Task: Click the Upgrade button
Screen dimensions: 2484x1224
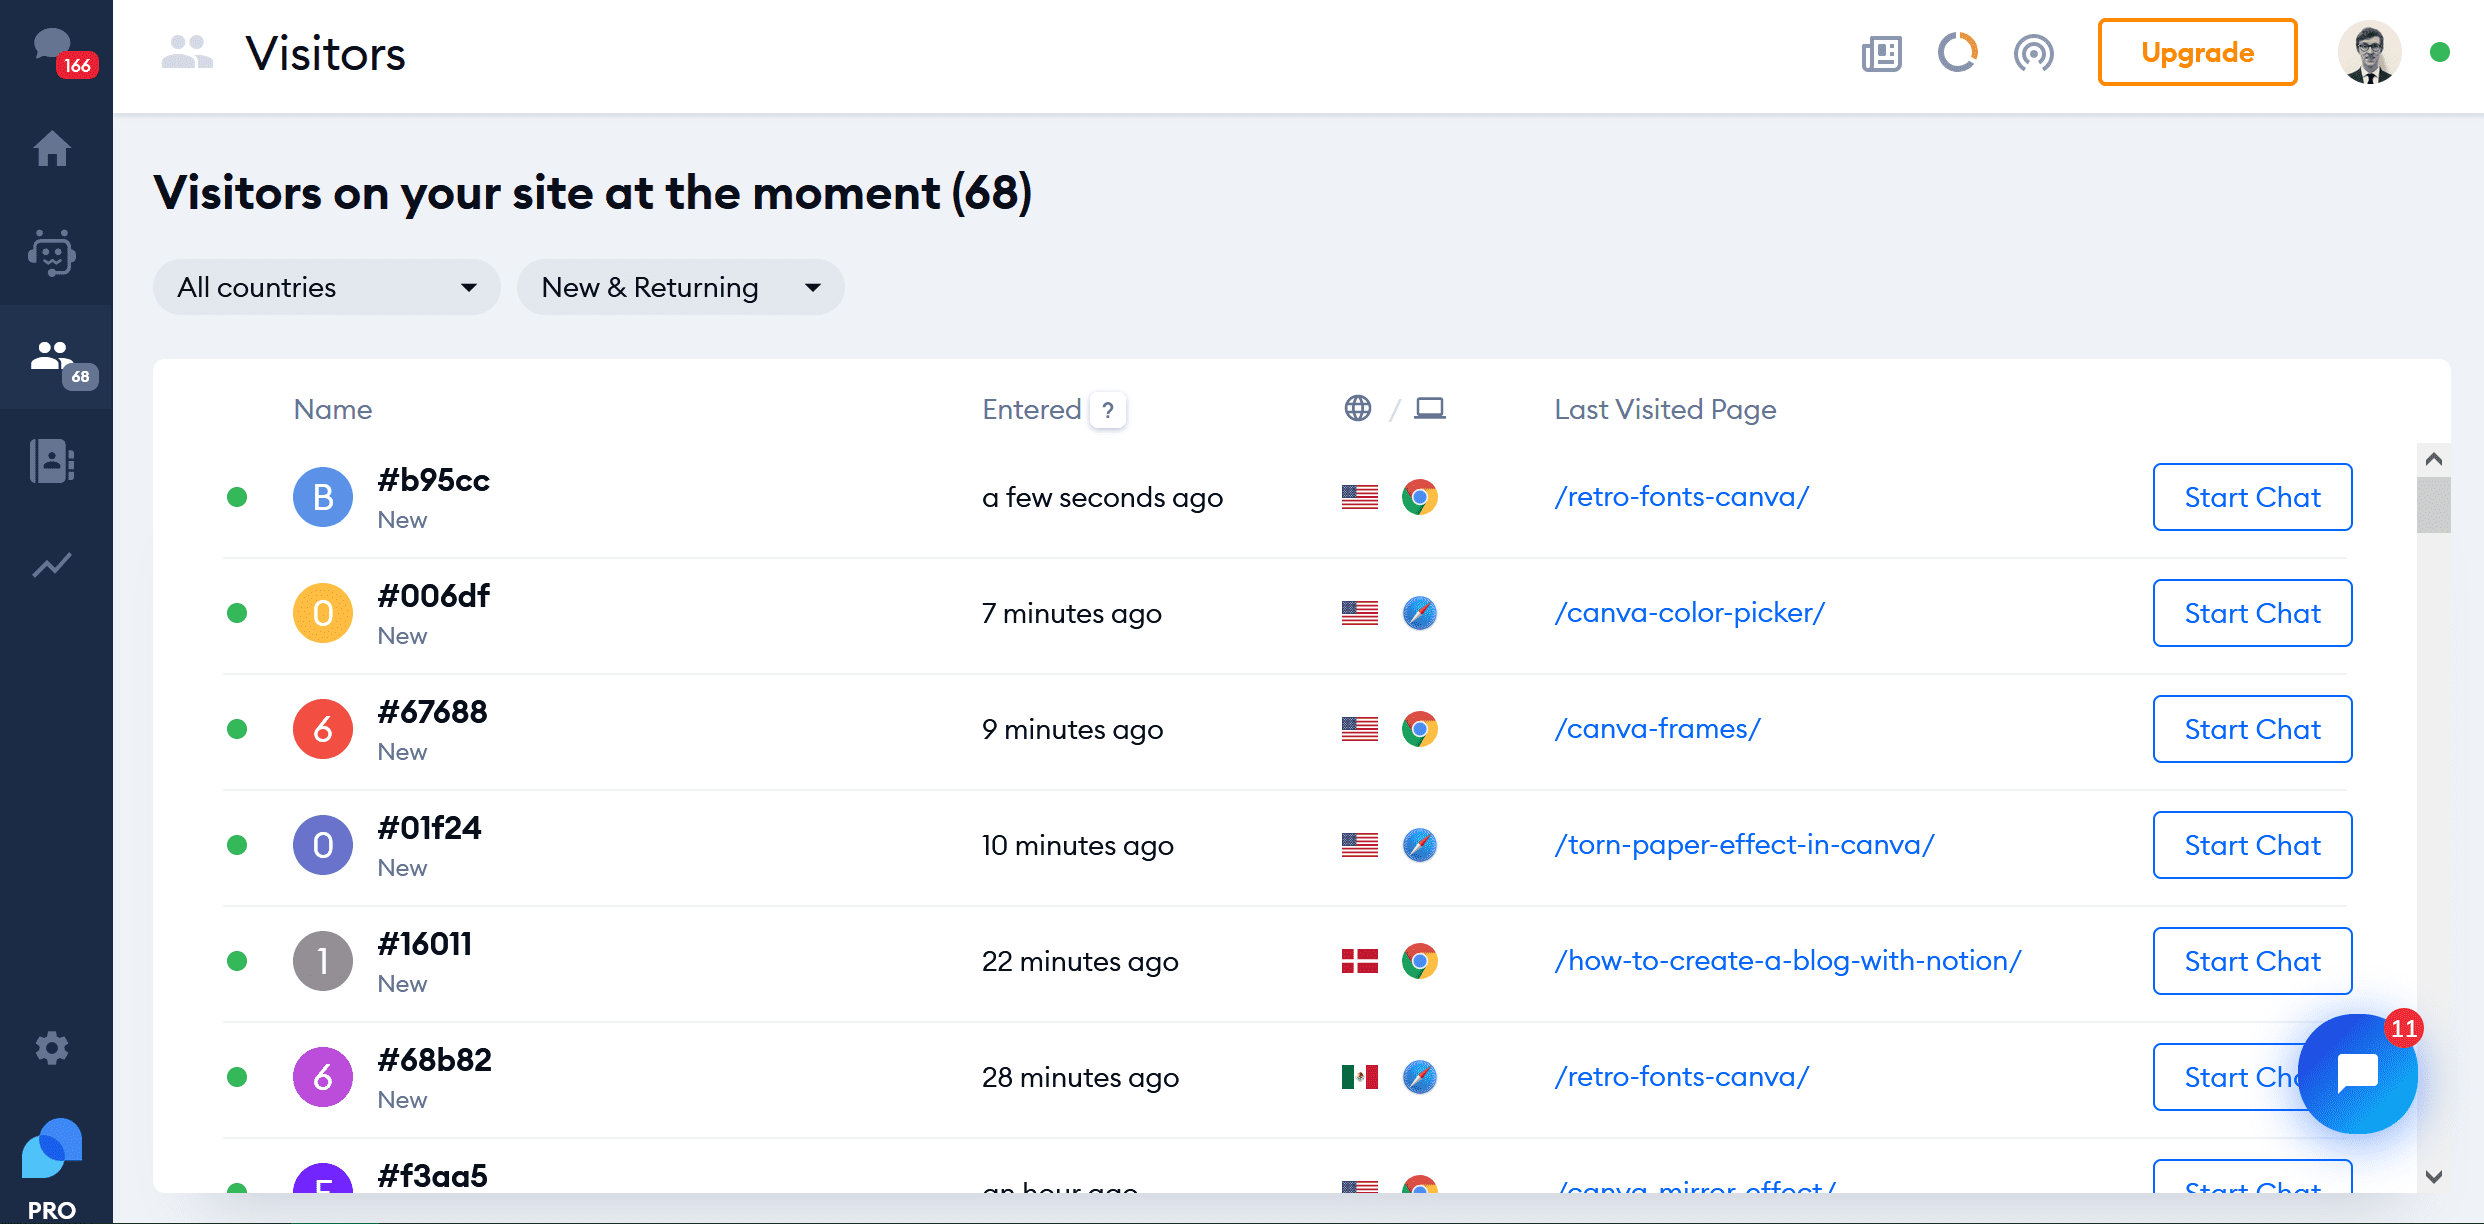Action: coord(2197,52)
